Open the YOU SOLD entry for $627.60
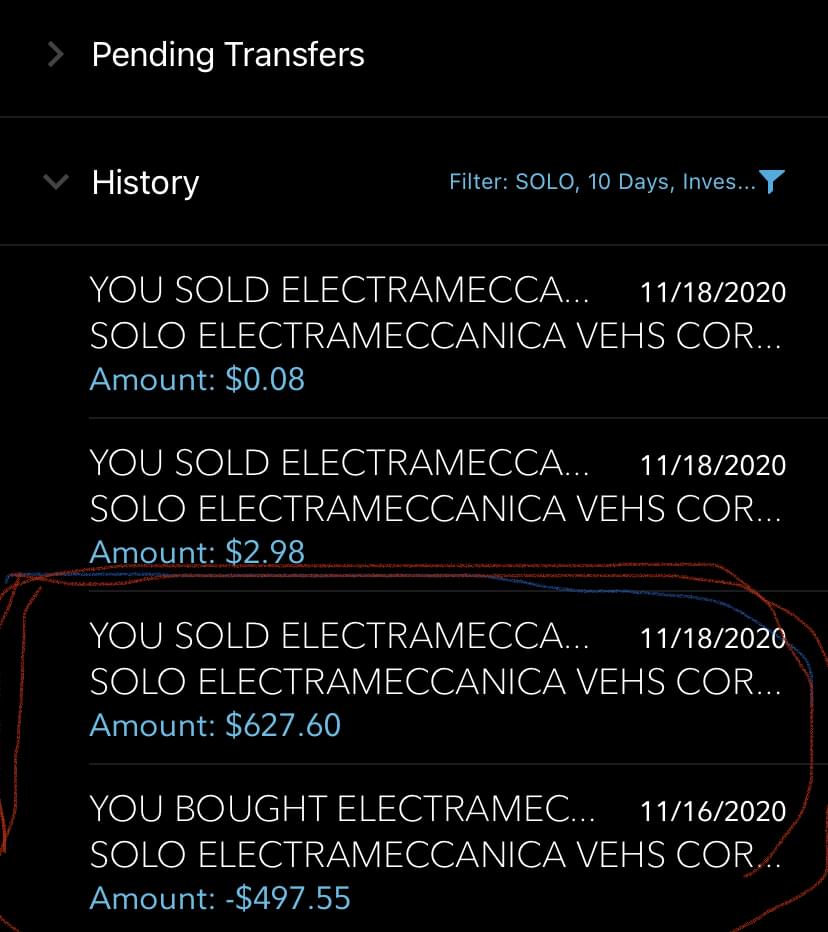This screenshot has height=932, width=828. (x=340, y=637)
